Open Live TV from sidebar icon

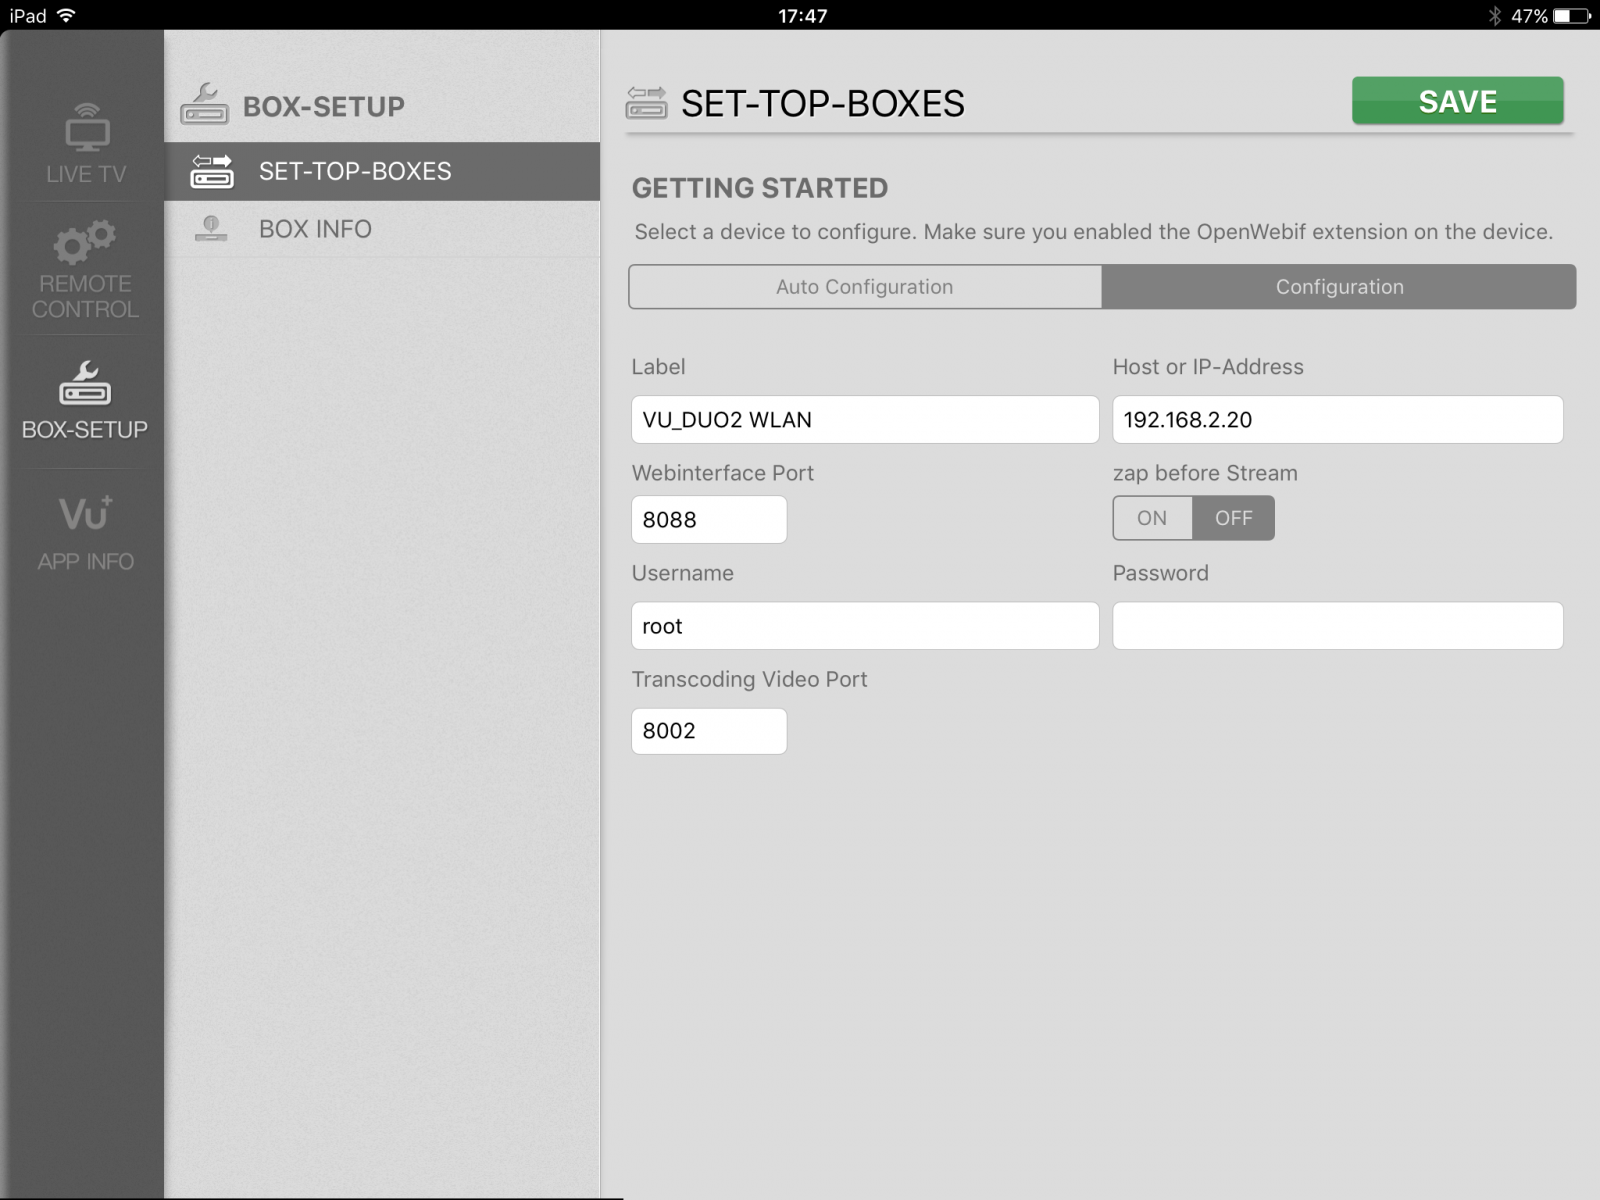tap(86, 127)
